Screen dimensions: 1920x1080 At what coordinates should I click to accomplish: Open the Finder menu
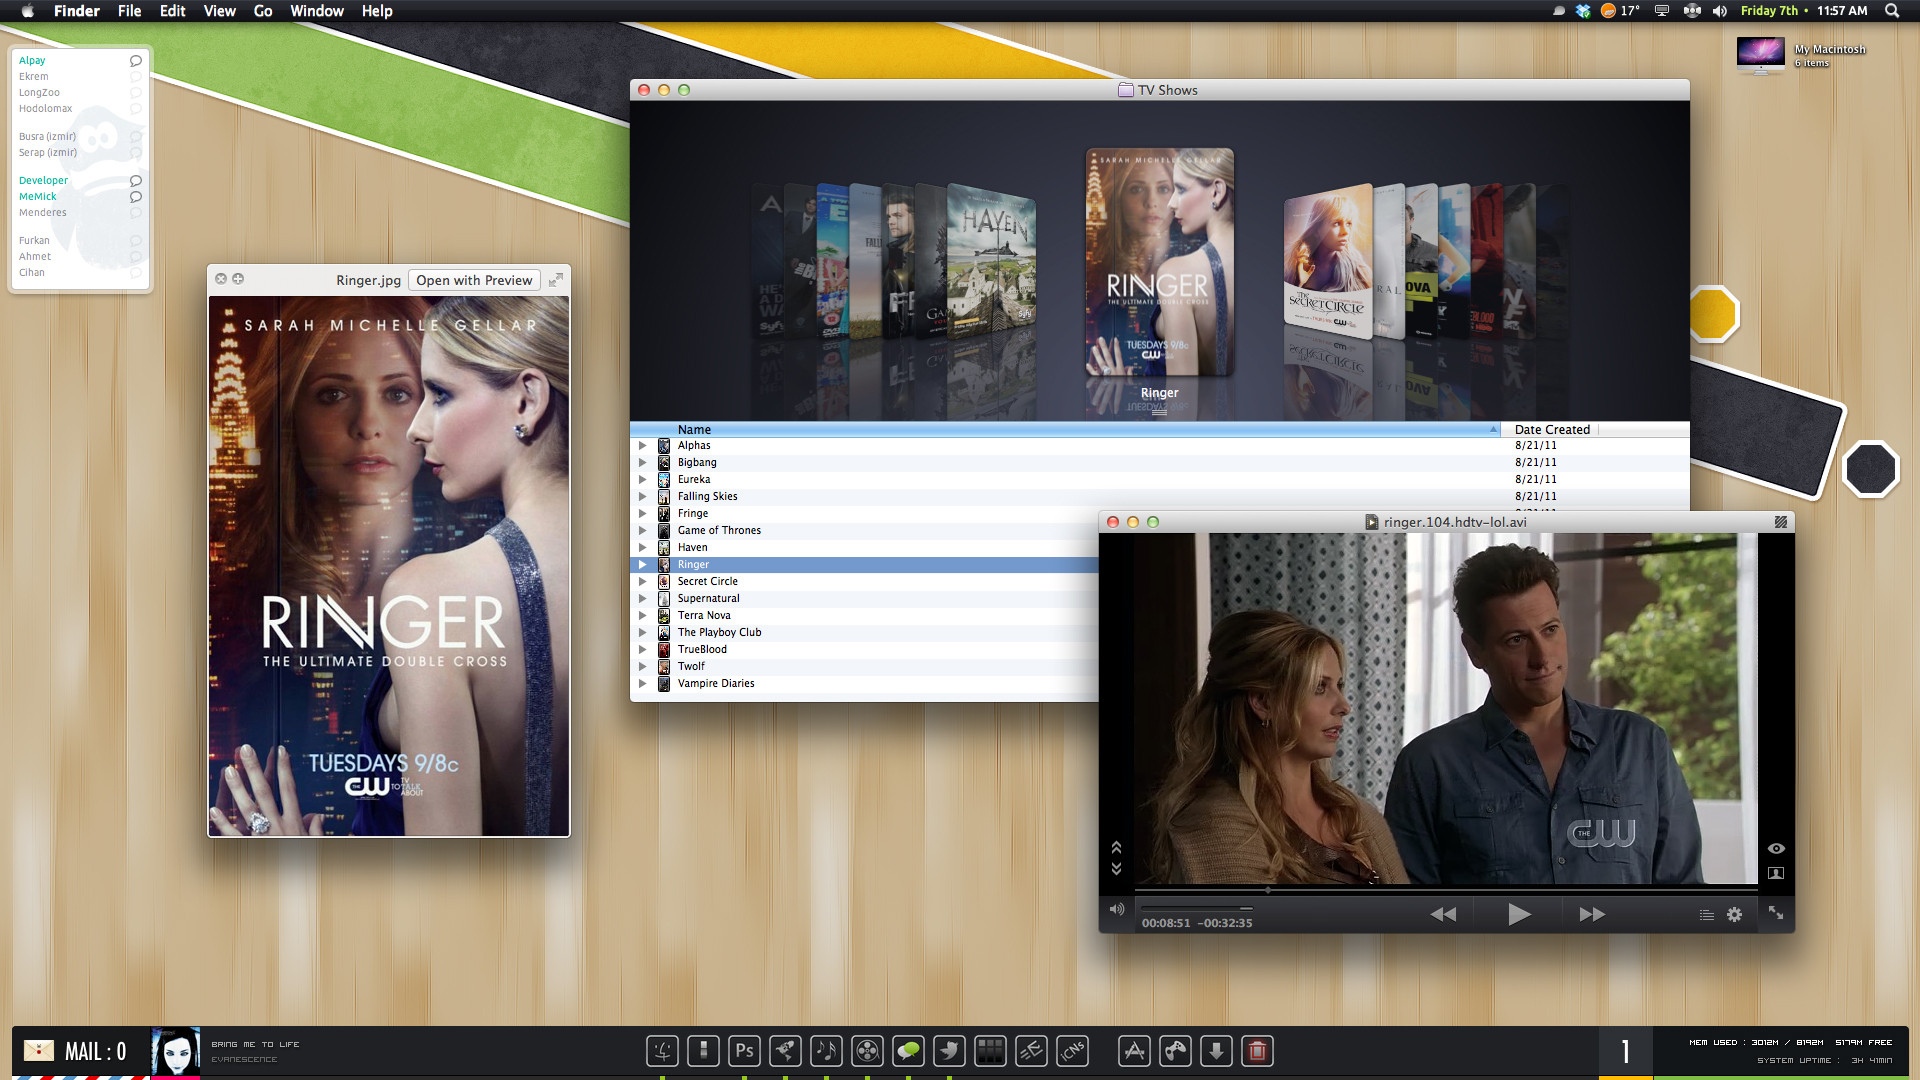coord(77,11)
